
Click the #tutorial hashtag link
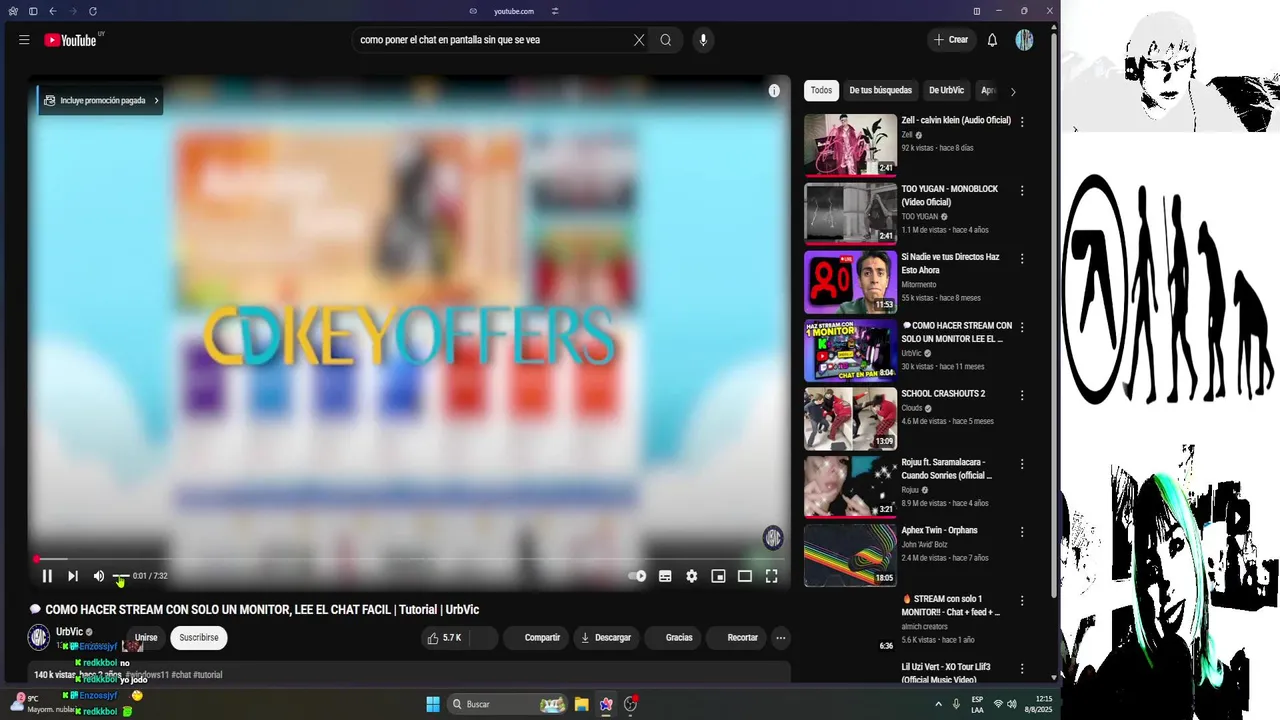207,675
